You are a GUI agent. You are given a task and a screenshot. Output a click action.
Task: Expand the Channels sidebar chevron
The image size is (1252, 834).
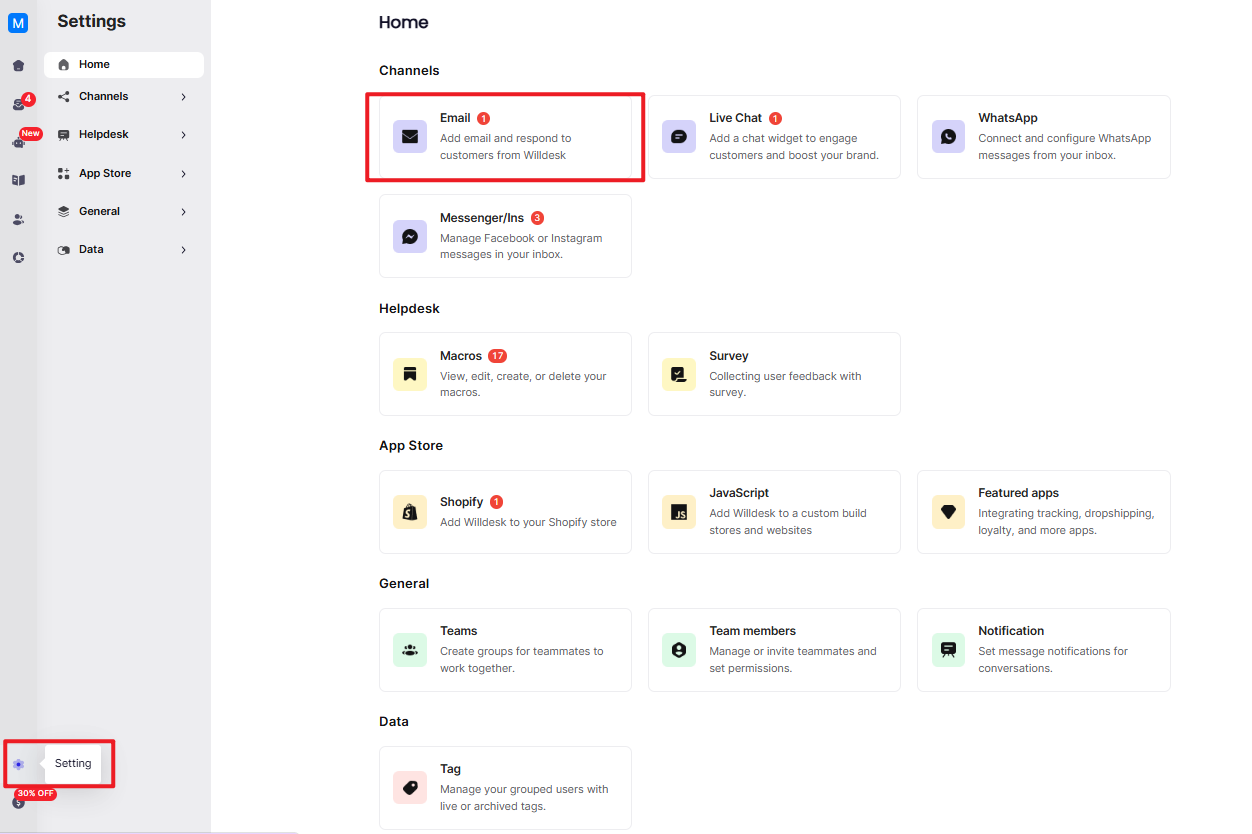(x=184, y=97)
